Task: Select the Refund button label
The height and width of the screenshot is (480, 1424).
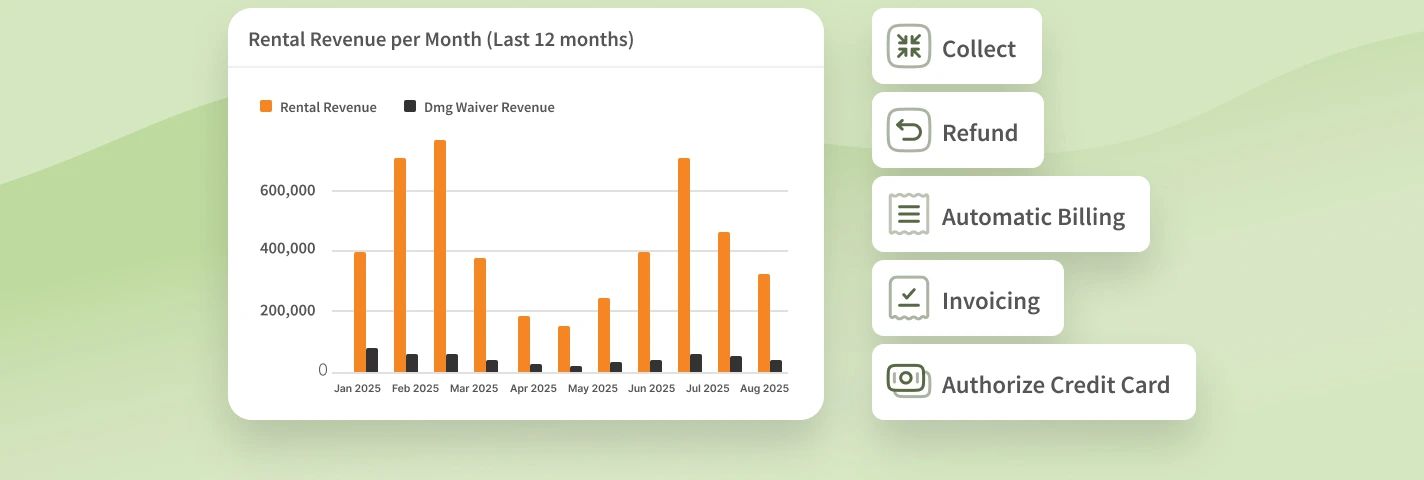Action: (980, 133)
